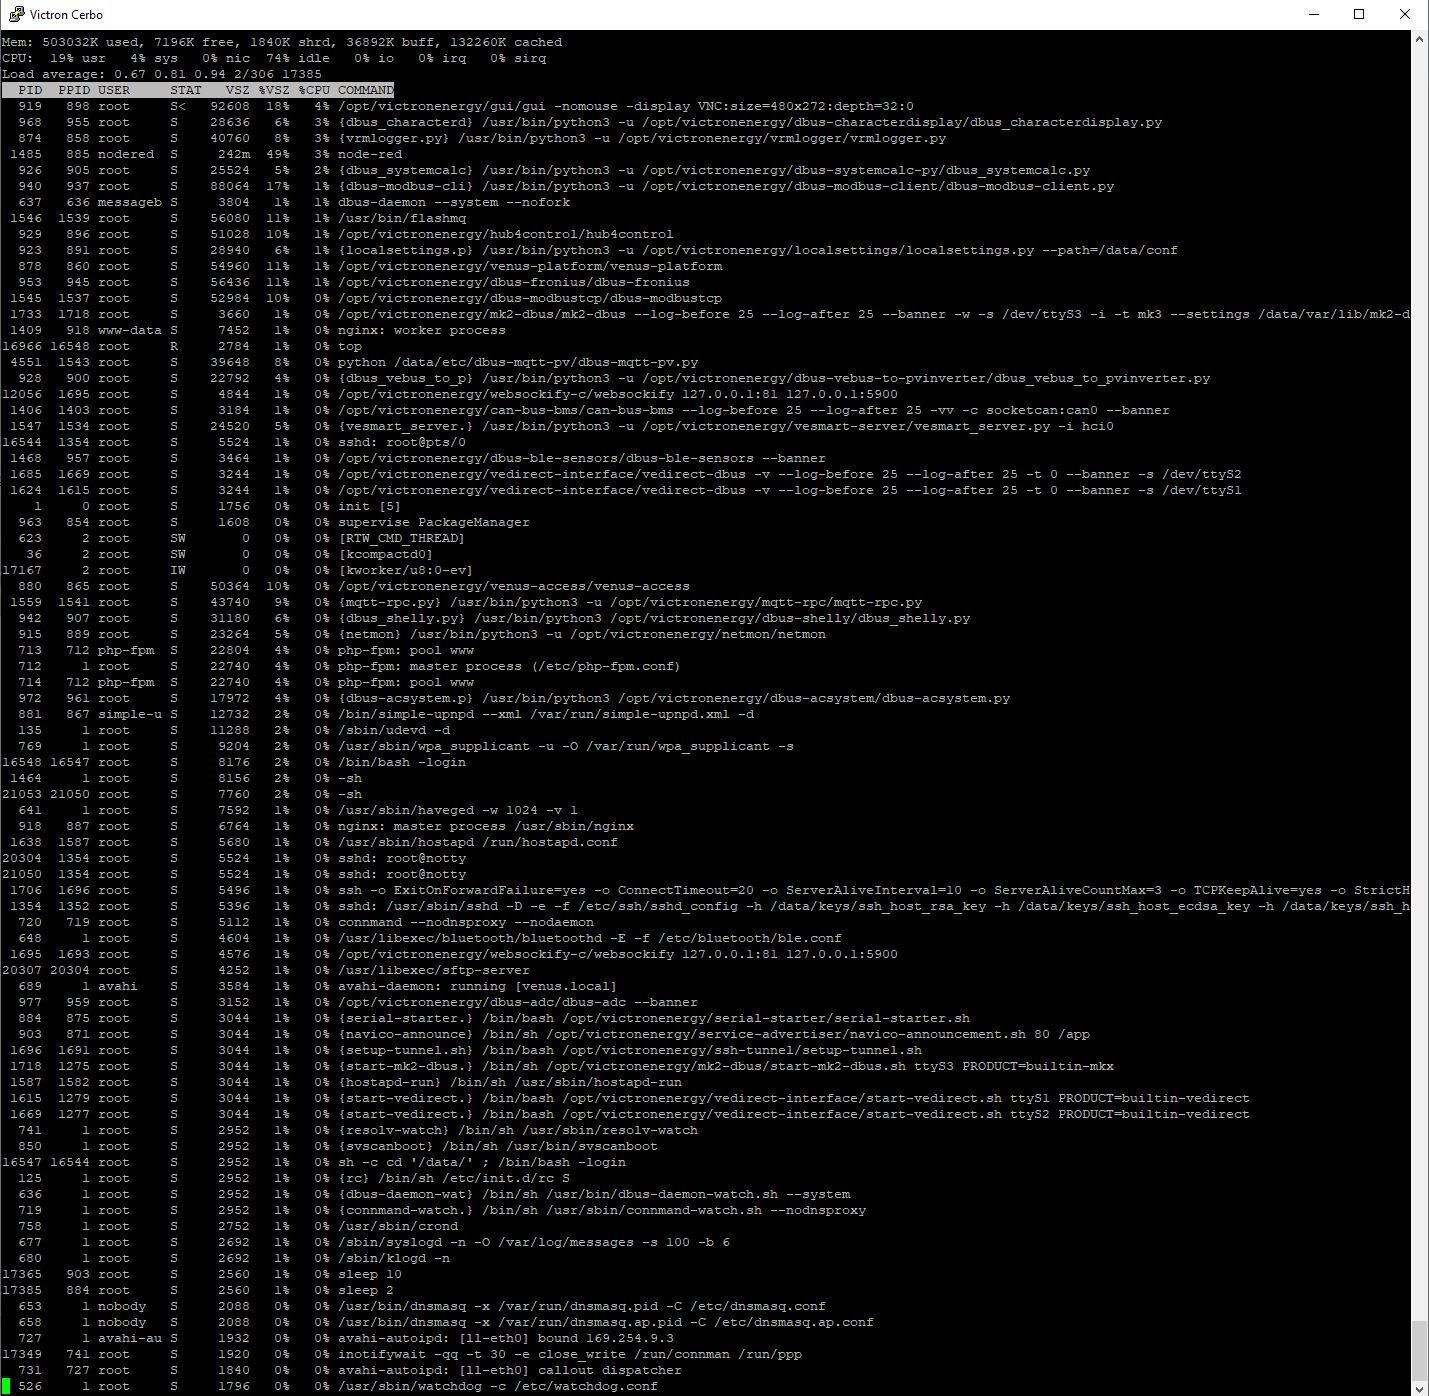Click the dbus-modbustcp process row
Image resolution: width=1429 pixels, height=1396 pixels.
362,298
